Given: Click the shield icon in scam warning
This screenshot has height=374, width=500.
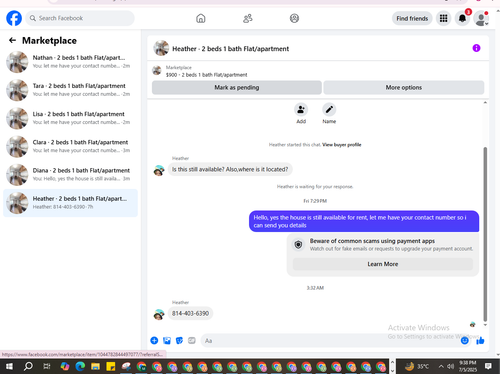Looking at the screenshot, I should (x=298, y=245).
